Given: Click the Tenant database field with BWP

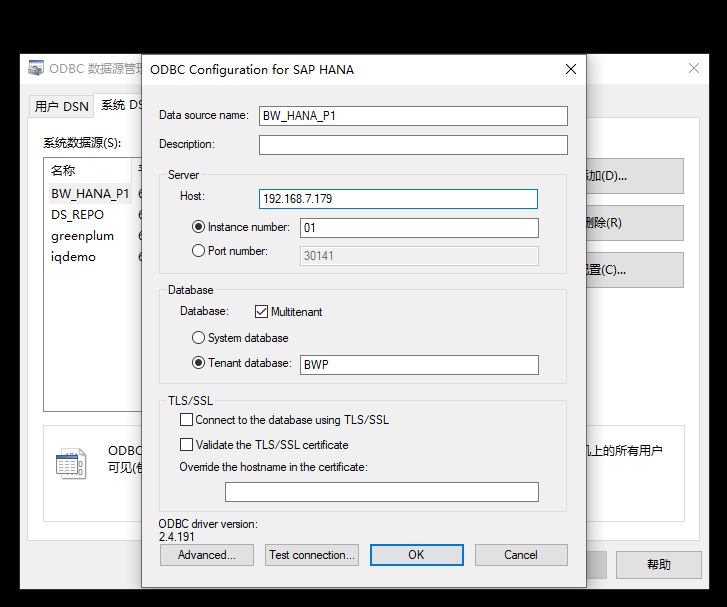Looking at the screenshot, I should coord(419,364).
